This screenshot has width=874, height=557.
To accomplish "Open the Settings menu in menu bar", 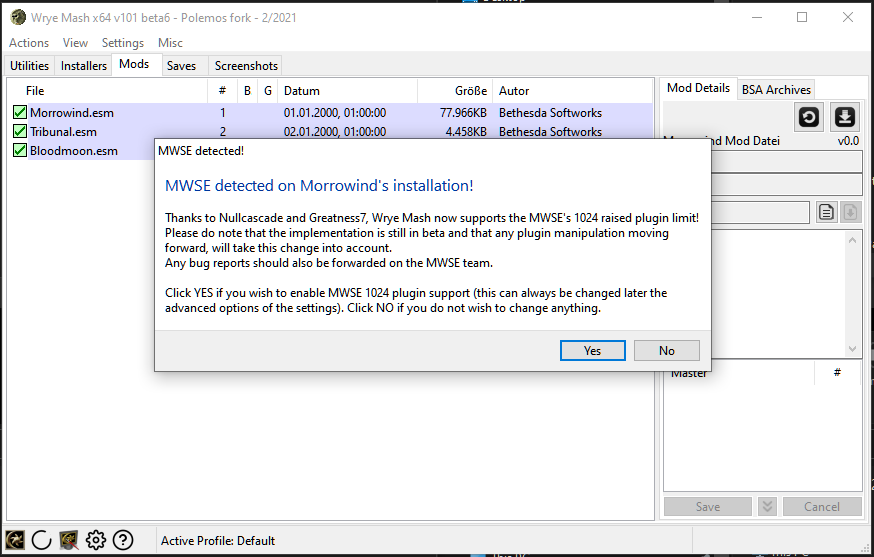I will coord(123,43).
